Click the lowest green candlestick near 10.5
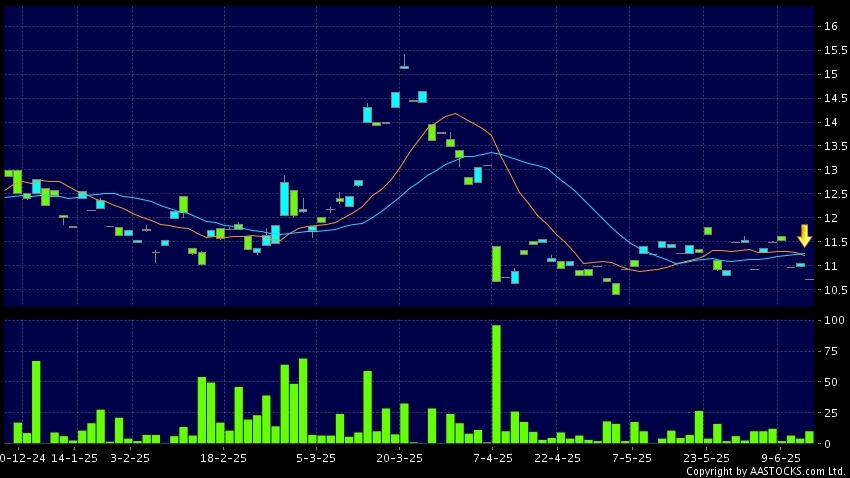The width and height of the screenshot is (850, 478). (616, 289)
